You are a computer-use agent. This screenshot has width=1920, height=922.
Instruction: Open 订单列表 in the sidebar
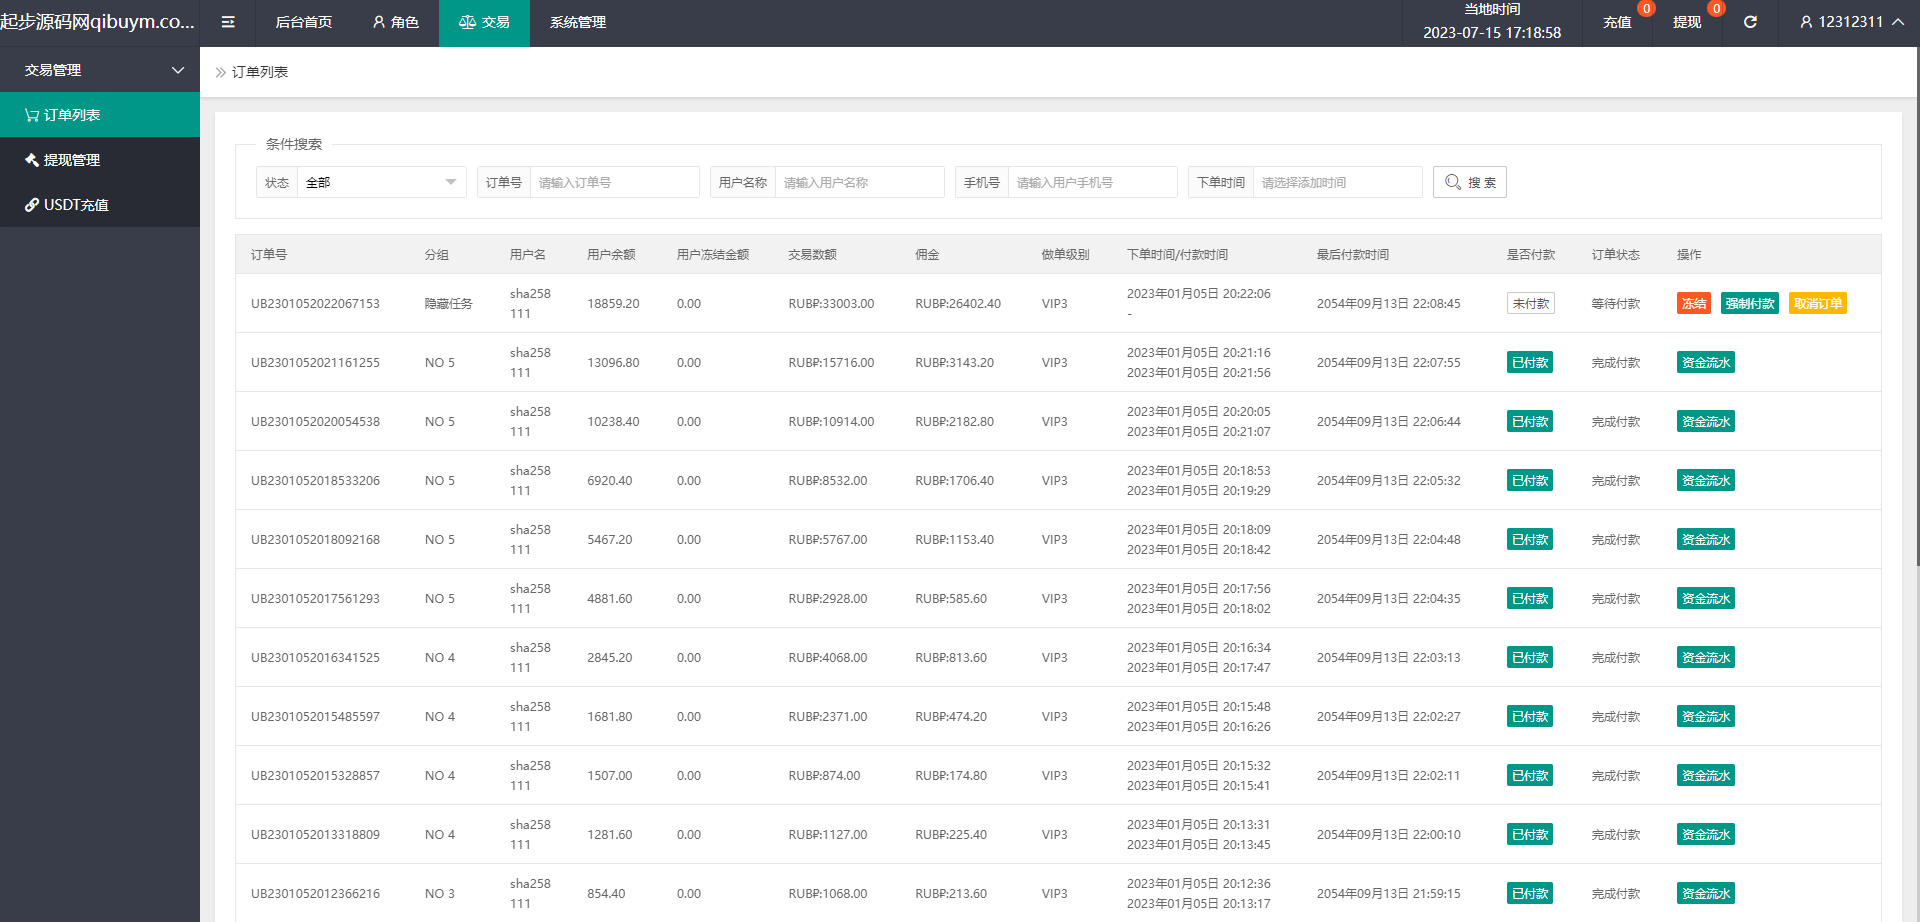pos(100,115)
